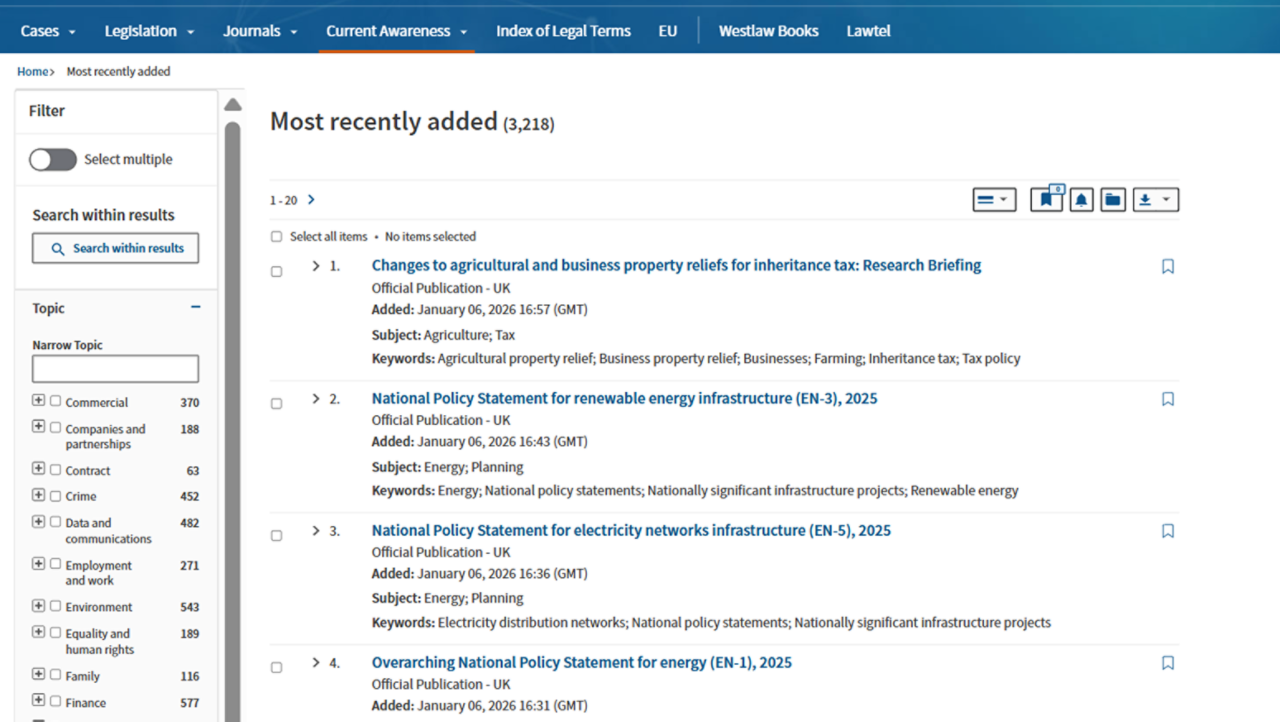Open the detail level view dropdown

point(994,200)
